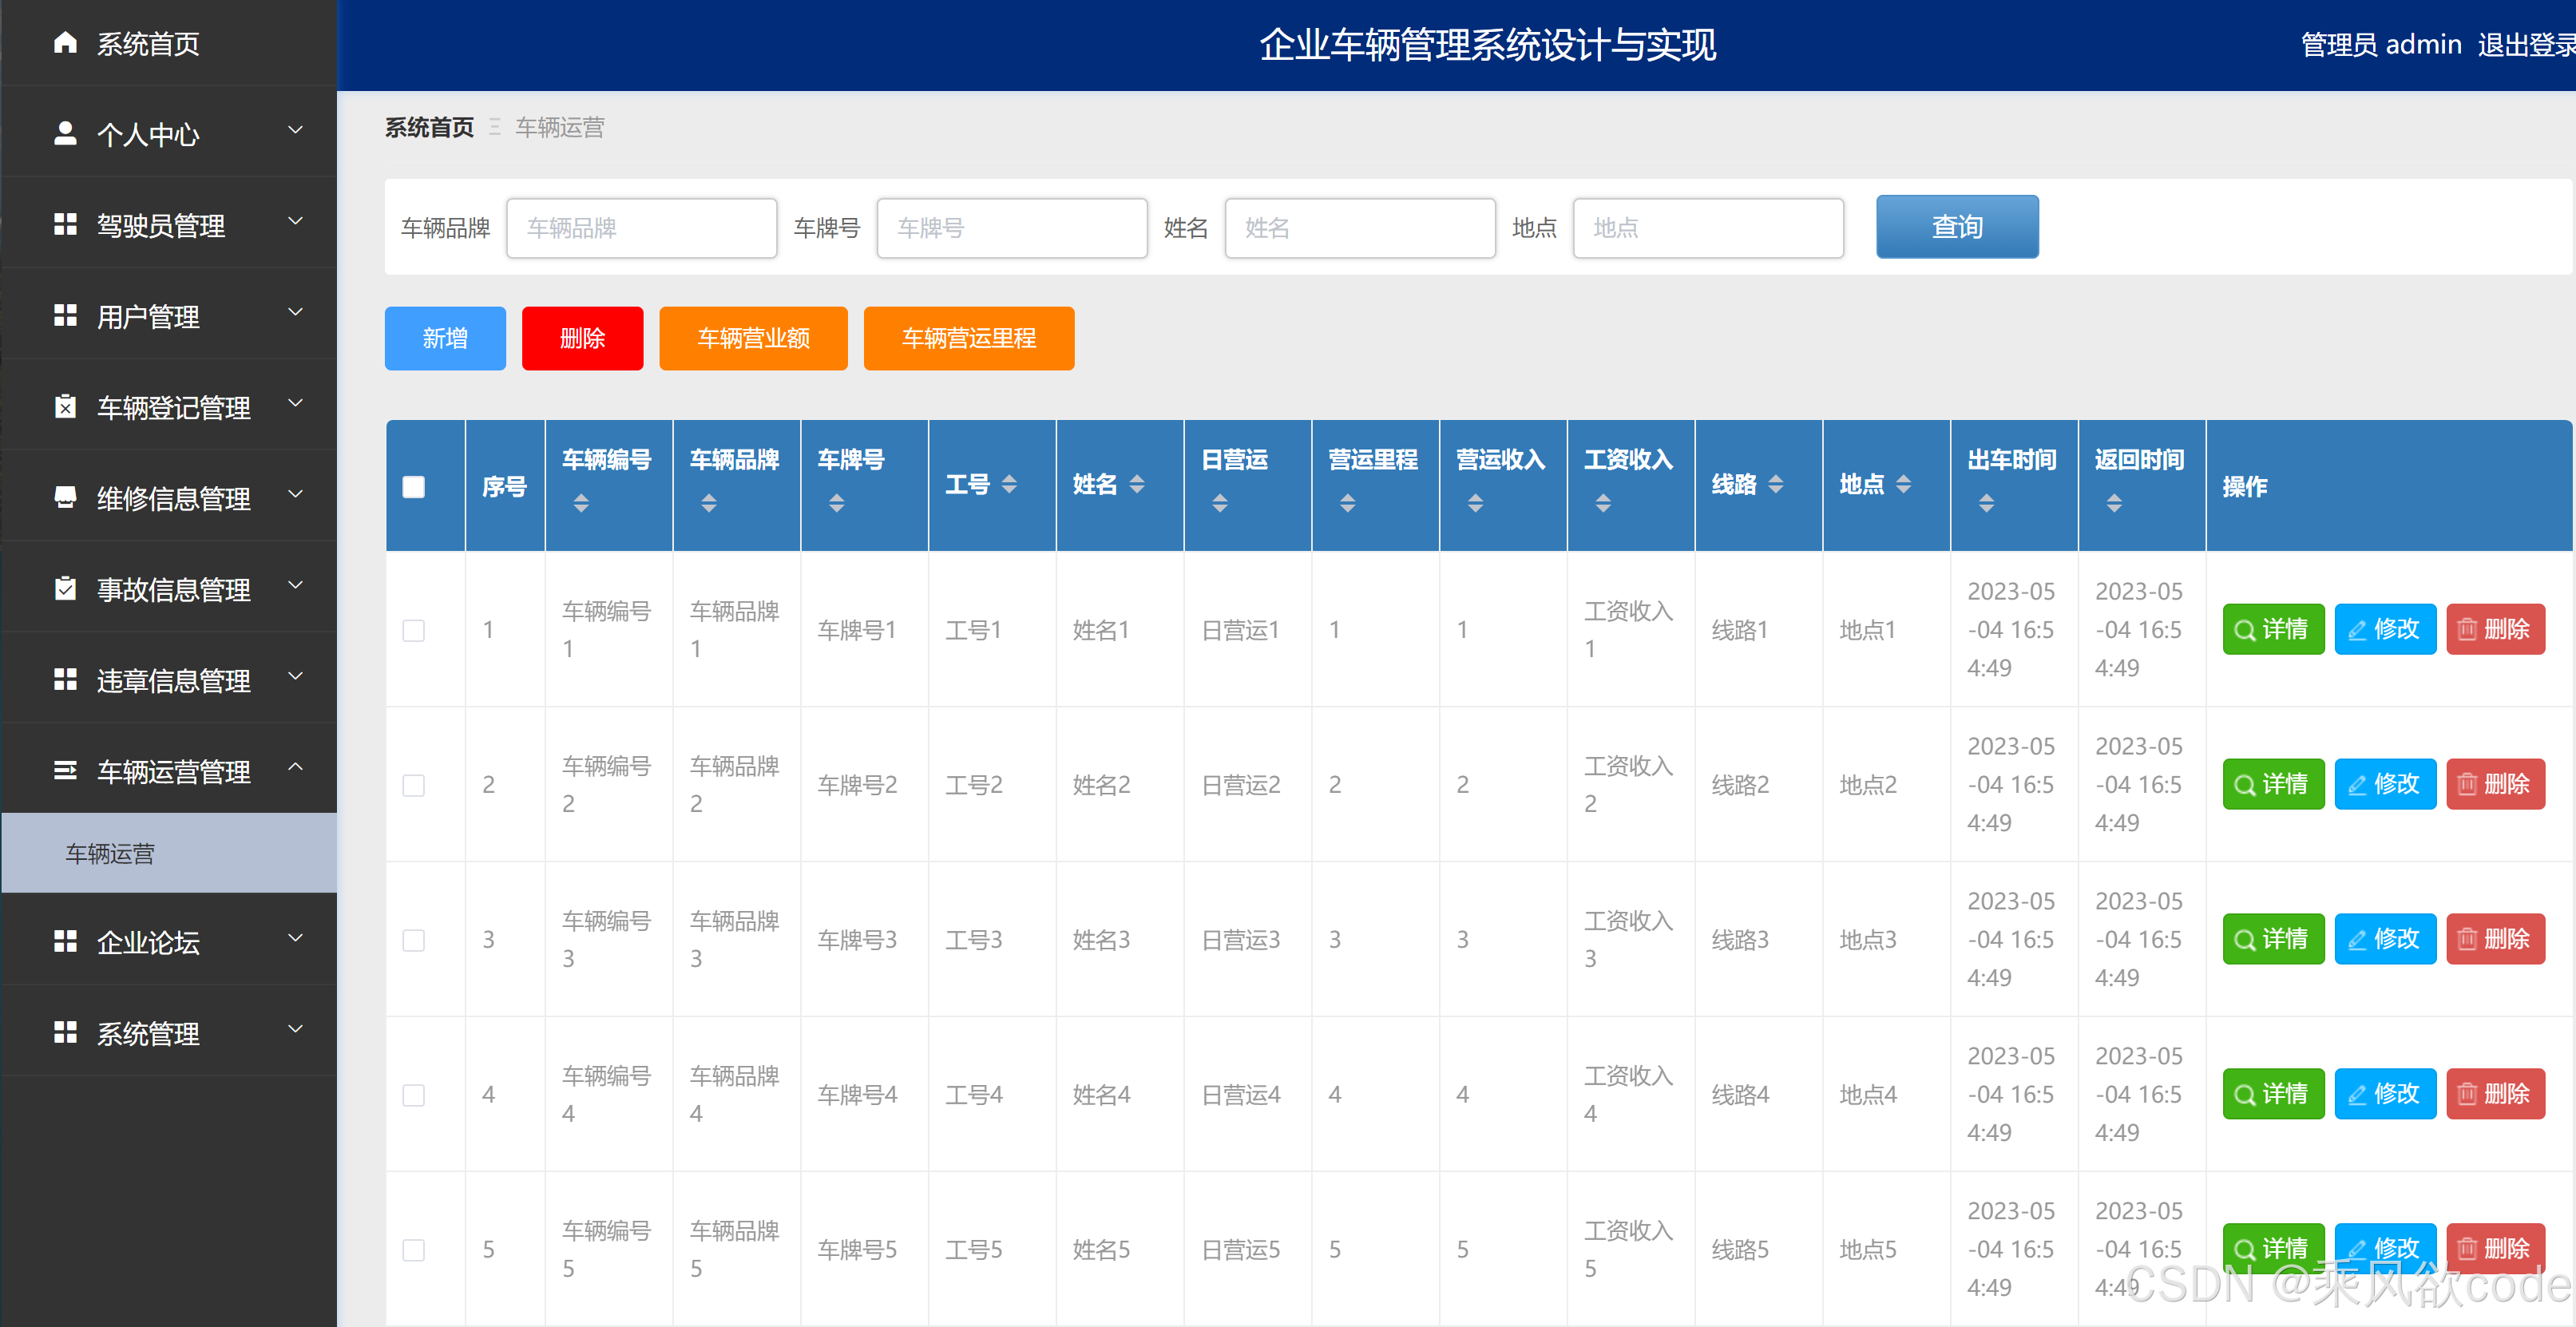Click the 车辆运营管理 list icon

point(65,771)
